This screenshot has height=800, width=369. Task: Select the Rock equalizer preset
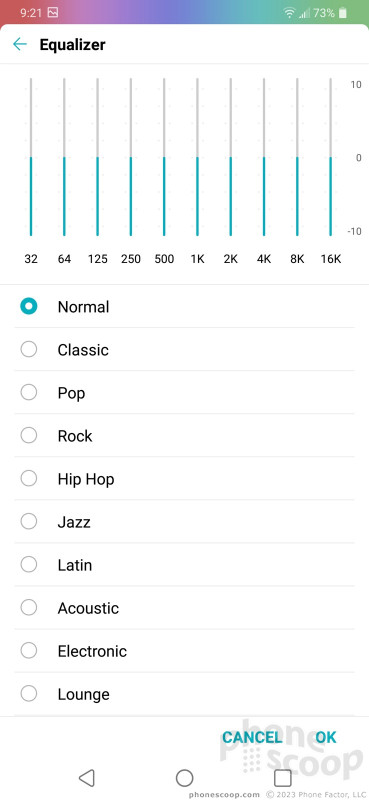click(x=184, y=436)
